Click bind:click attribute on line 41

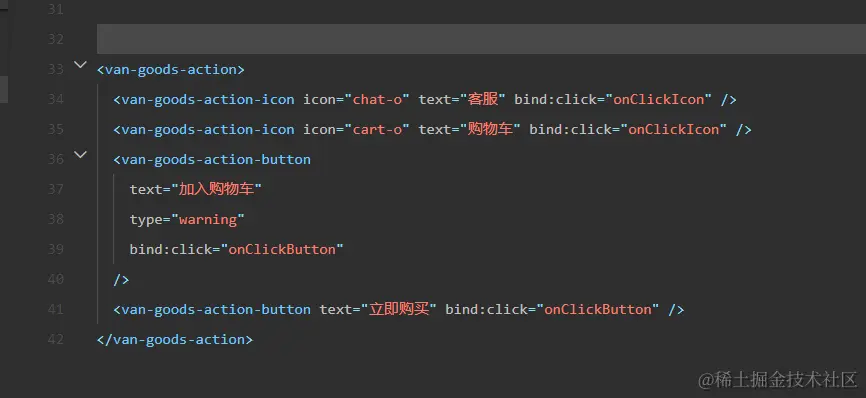[487, 309]
